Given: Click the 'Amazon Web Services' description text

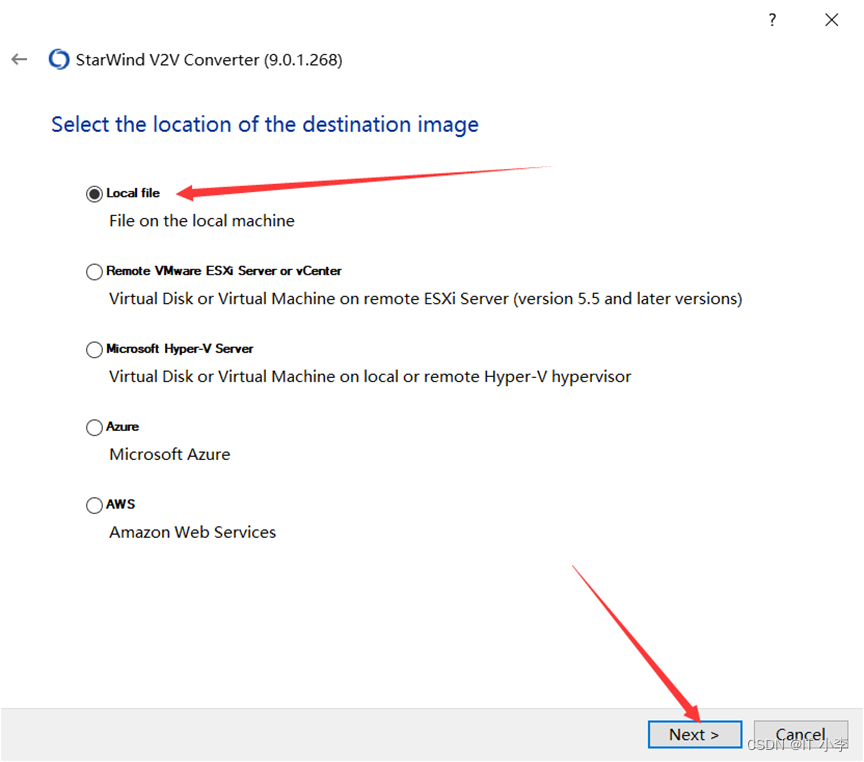Looking at the screenshot, I should tap(192, 532).
